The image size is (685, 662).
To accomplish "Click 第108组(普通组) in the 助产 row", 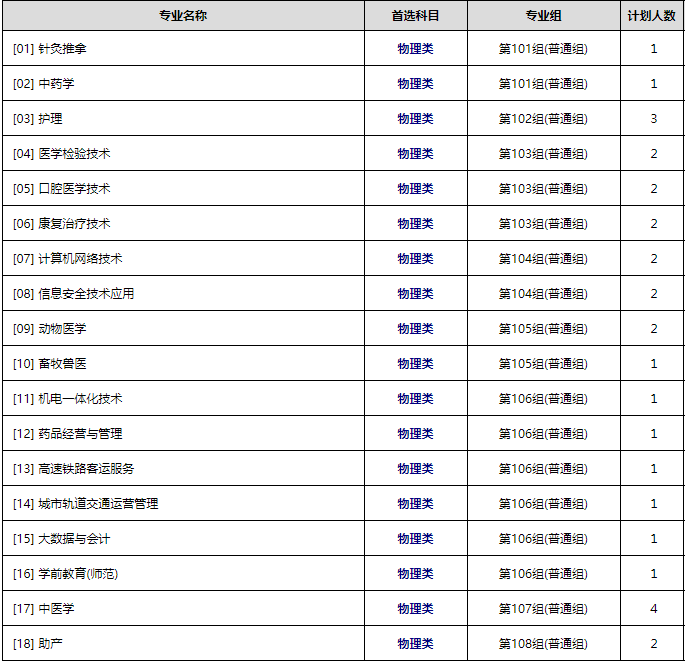I will (x=543, y=643).
